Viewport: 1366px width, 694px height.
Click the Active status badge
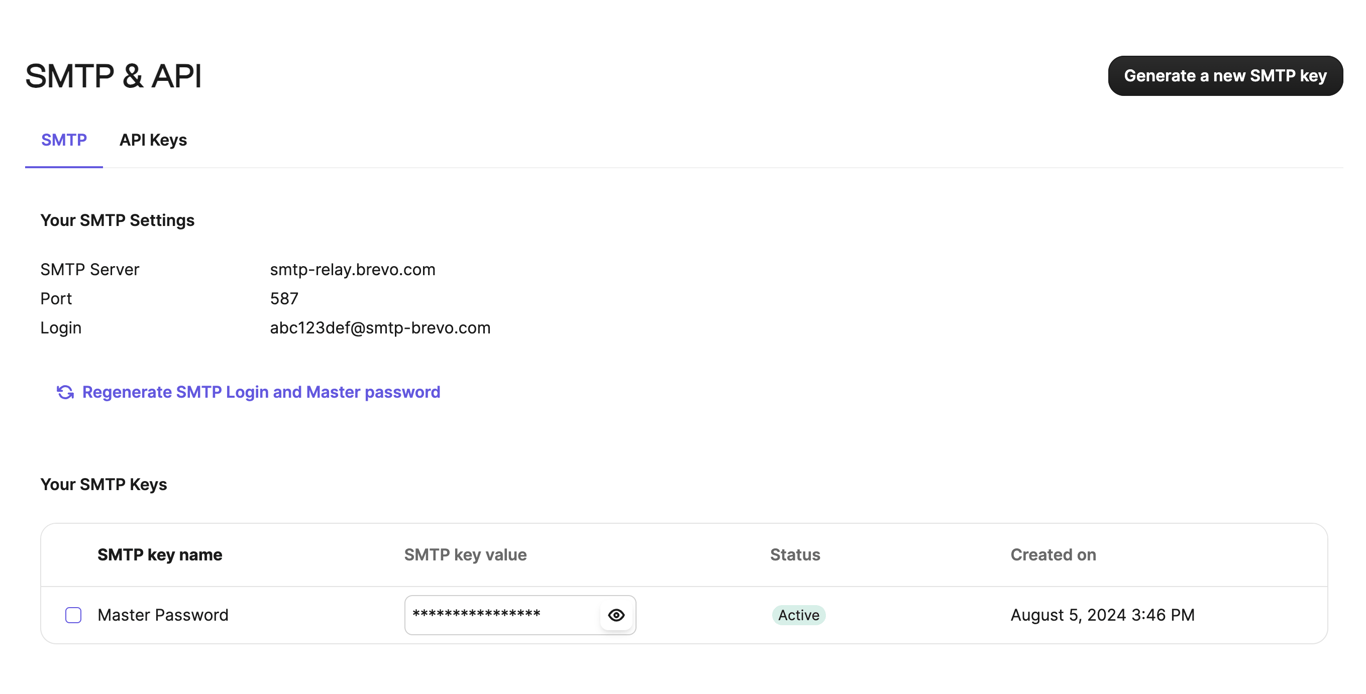(798, 615)
